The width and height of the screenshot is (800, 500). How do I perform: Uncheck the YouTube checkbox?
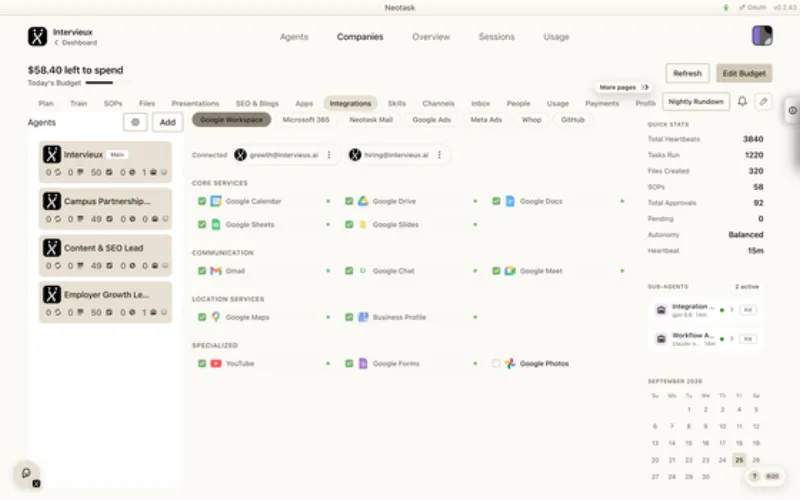click(202, 364)
